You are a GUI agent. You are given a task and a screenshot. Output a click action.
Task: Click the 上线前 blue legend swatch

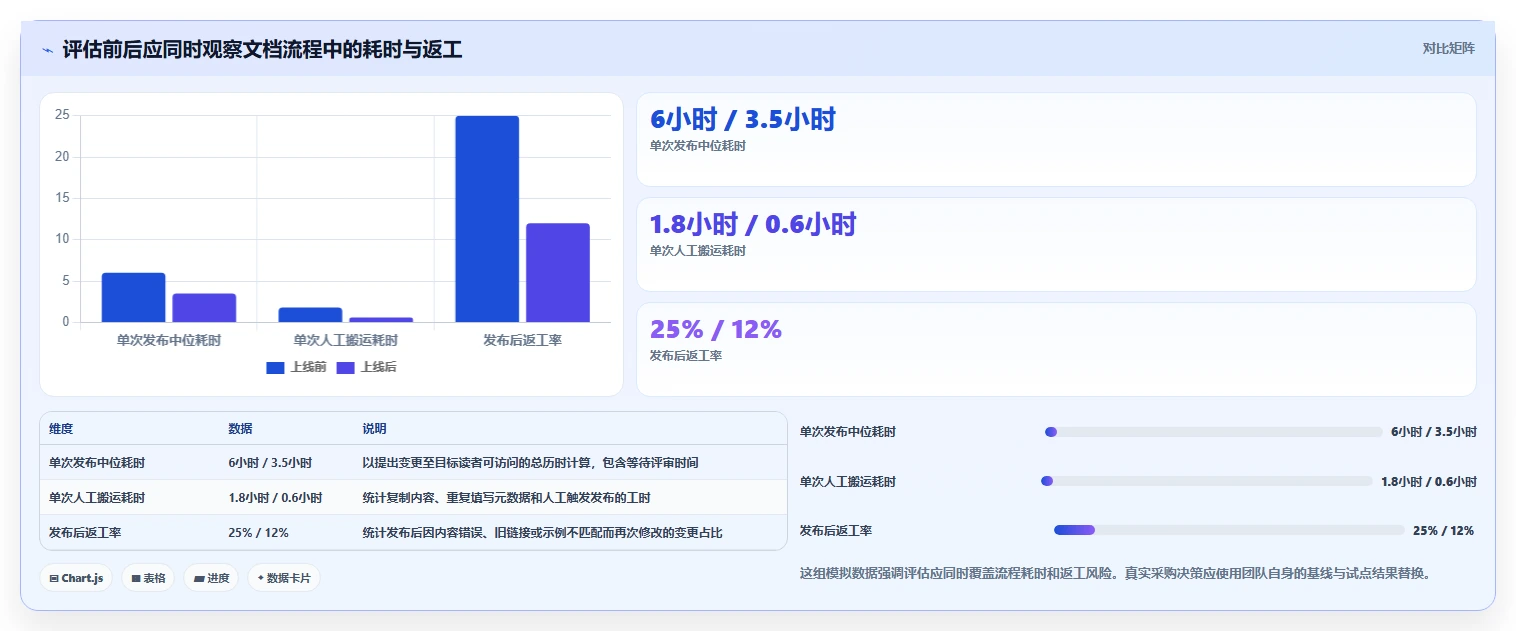[275, 368]
